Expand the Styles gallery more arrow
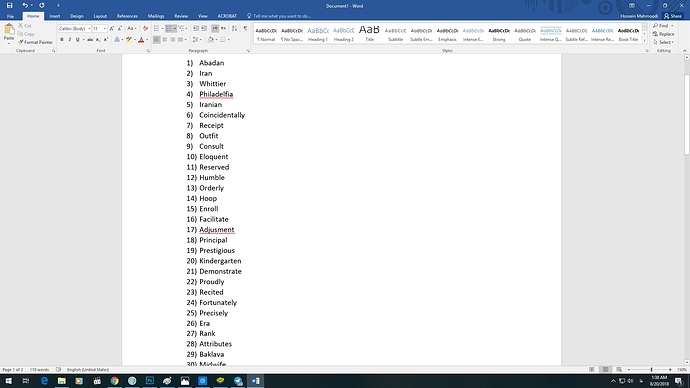The image size is (690, 388). pos(645,40)
